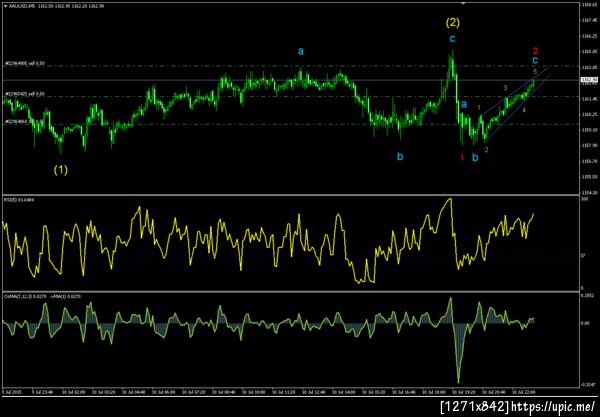
Task: Select the orange '3' sub-wave label
Action: click(x=505, y=88)
